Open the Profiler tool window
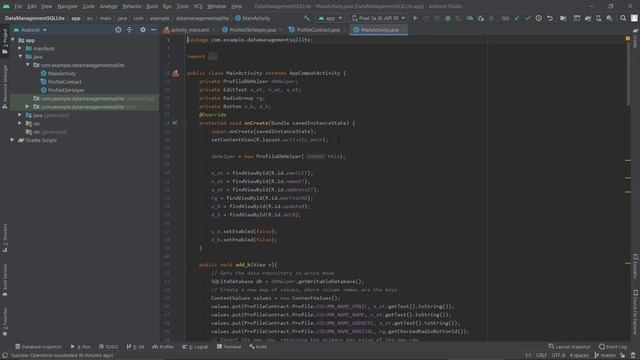 tap(163, 347)
